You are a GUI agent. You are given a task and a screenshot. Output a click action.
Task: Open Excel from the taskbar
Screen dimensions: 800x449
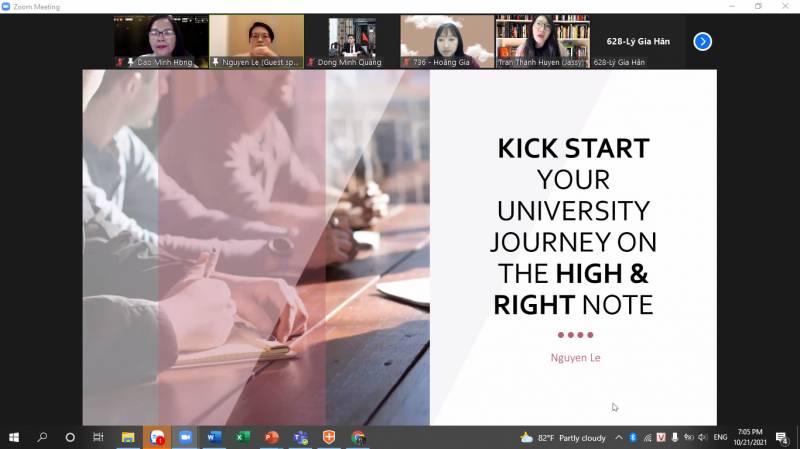click(242, 437)
